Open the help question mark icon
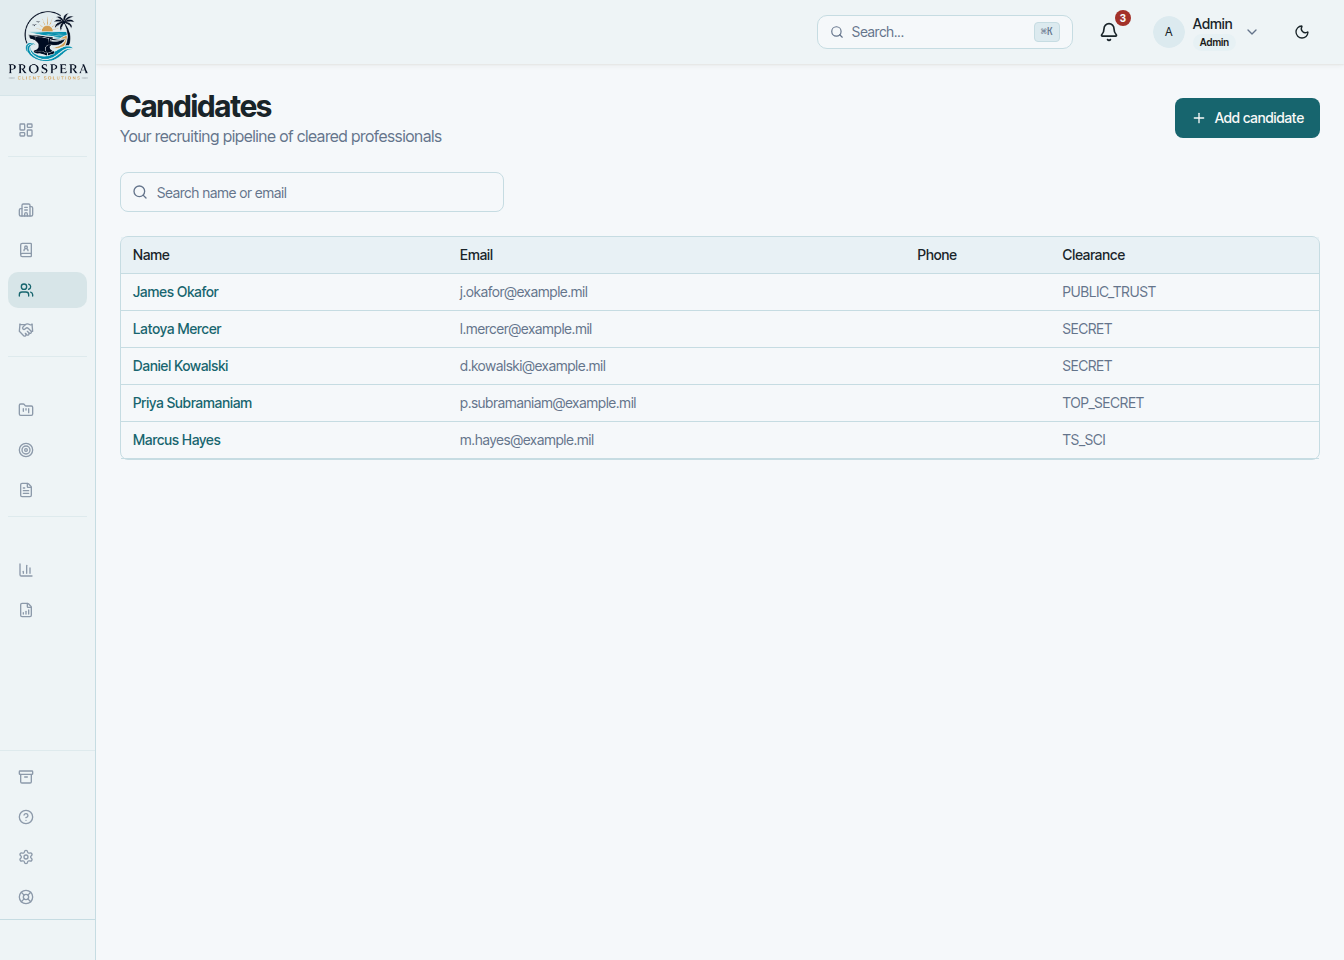 (26, 817)
